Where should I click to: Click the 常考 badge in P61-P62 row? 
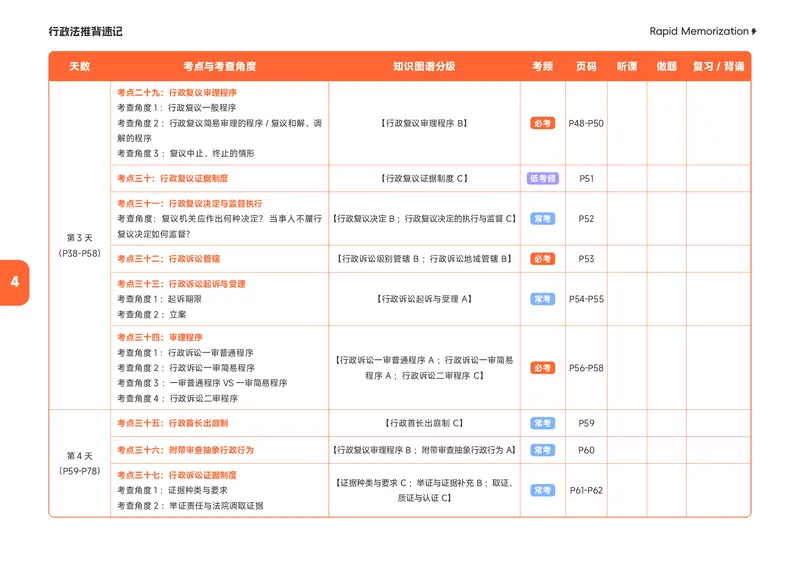click(x=542, y=490)
